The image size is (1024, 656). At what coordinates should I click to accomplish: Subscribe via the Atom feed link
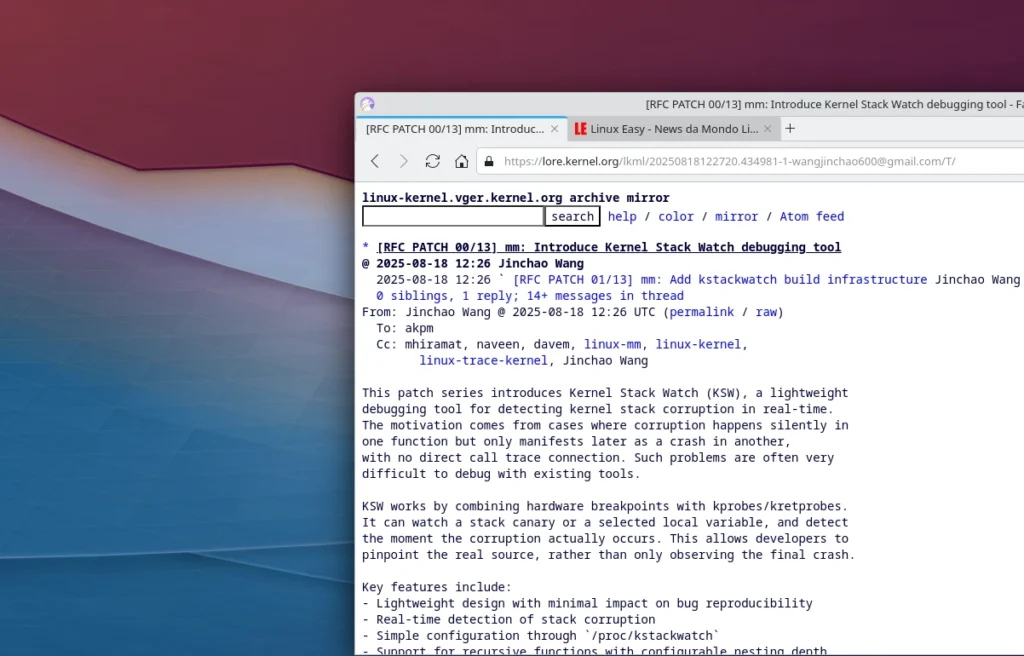click(812, 216)
